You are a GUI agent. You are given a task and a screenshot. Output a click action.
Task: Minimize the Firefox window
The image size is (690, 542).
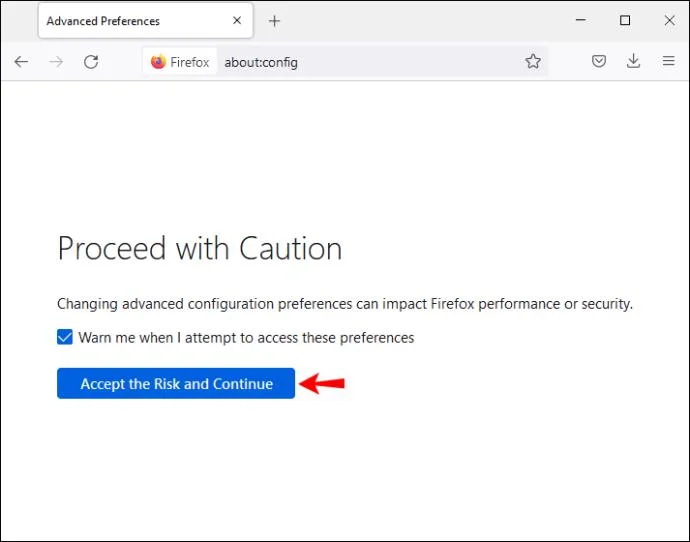coord(580,20)
